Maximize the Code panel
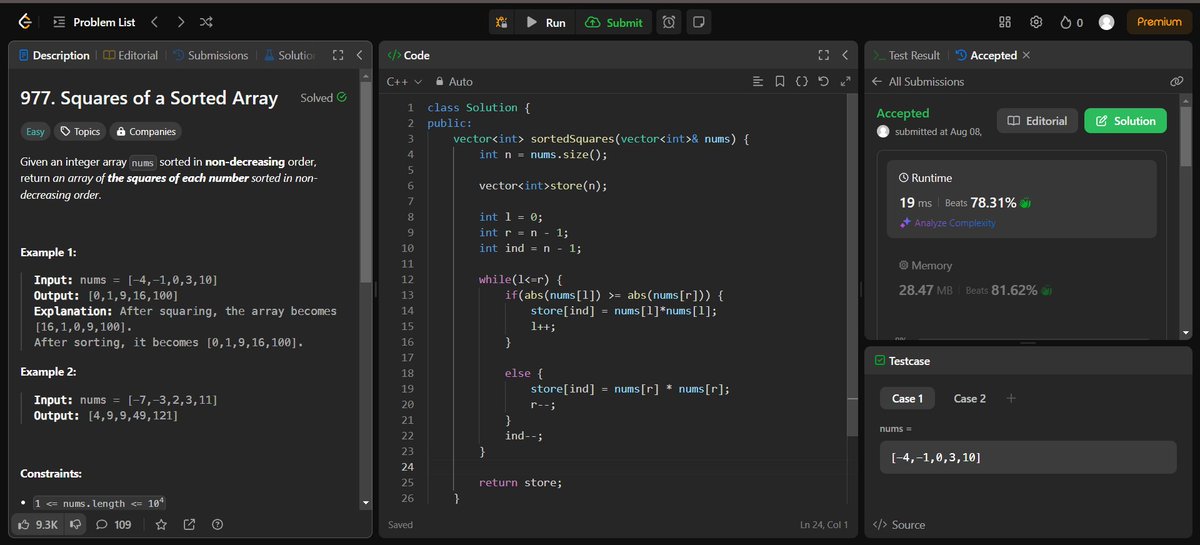 (824, 56)
